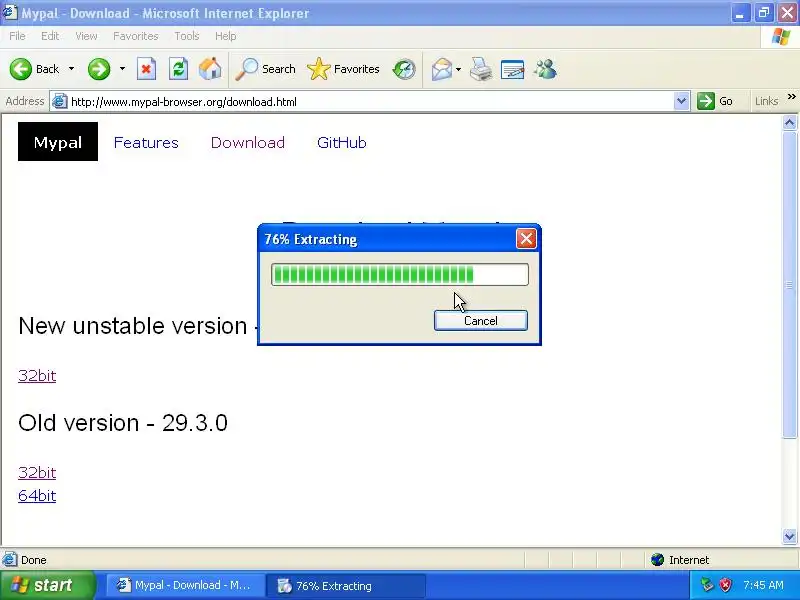Image resolution: width=800 pixels, height=600 pixels.
Task: Click the Old version - 29.3.0 heading
Action: tap(123, 423)
